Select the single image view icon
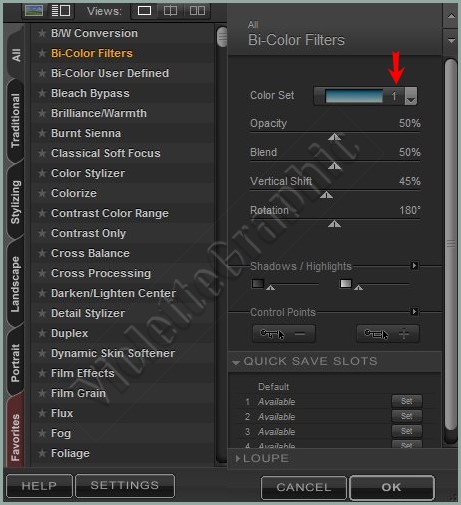461x505 pixels. [x=144, y=11]
